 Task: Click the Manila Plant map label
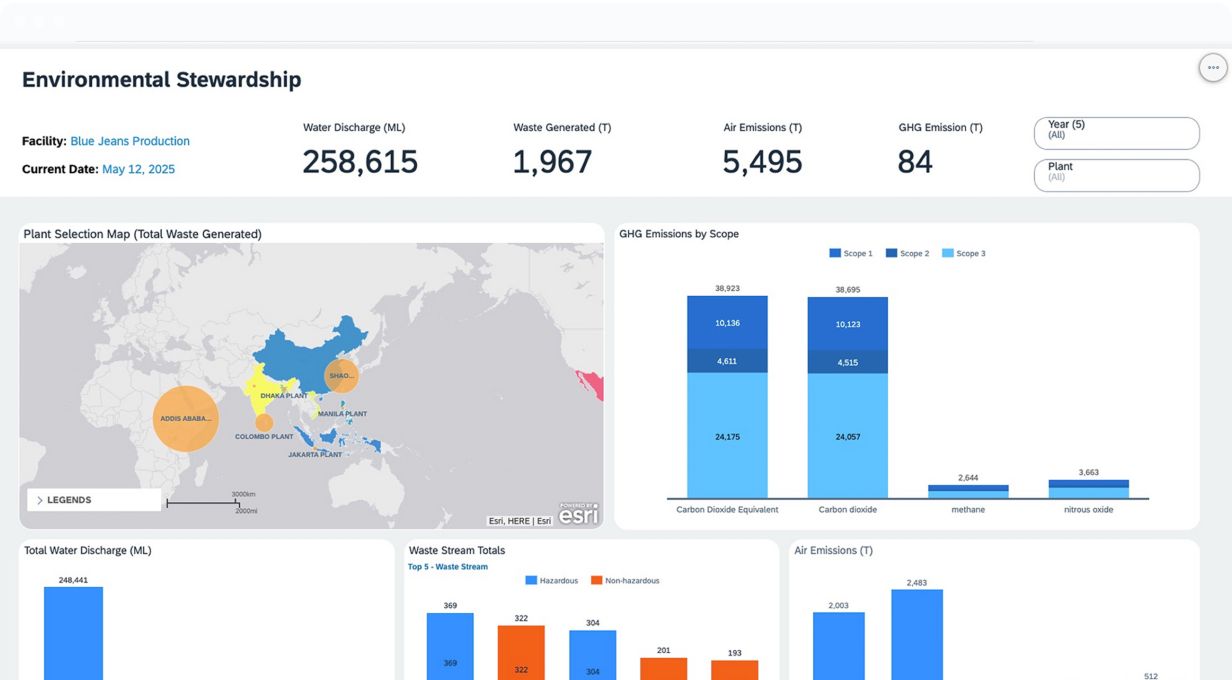click(x=342, y=414)
